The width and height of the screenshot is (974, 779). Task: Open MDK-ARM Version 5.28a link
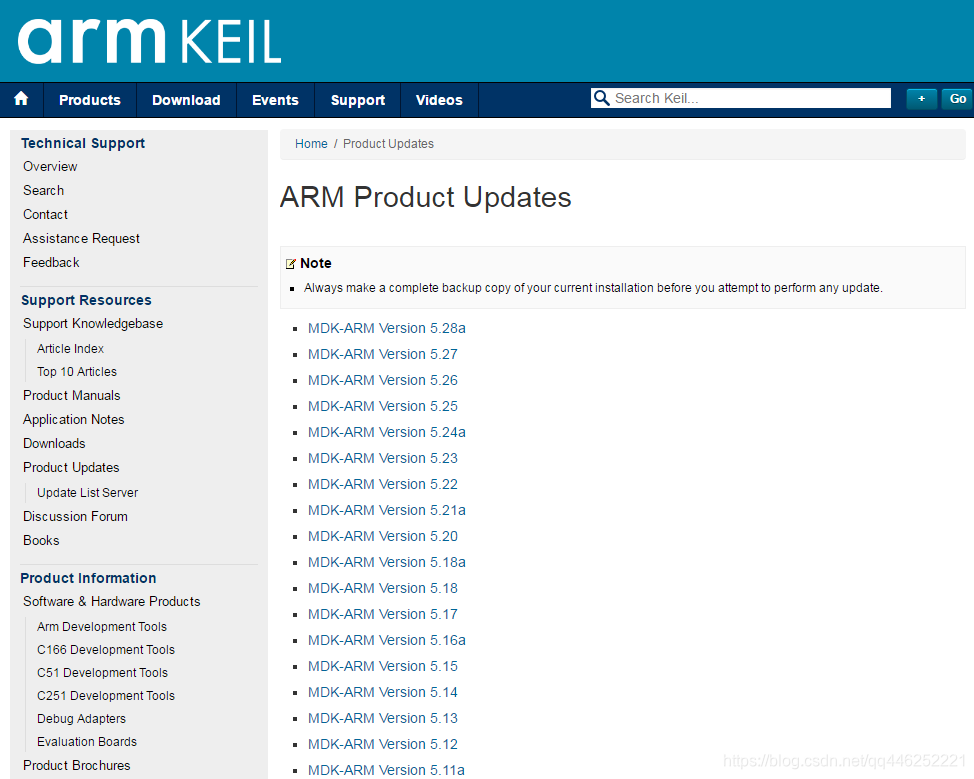coord(386,328)
